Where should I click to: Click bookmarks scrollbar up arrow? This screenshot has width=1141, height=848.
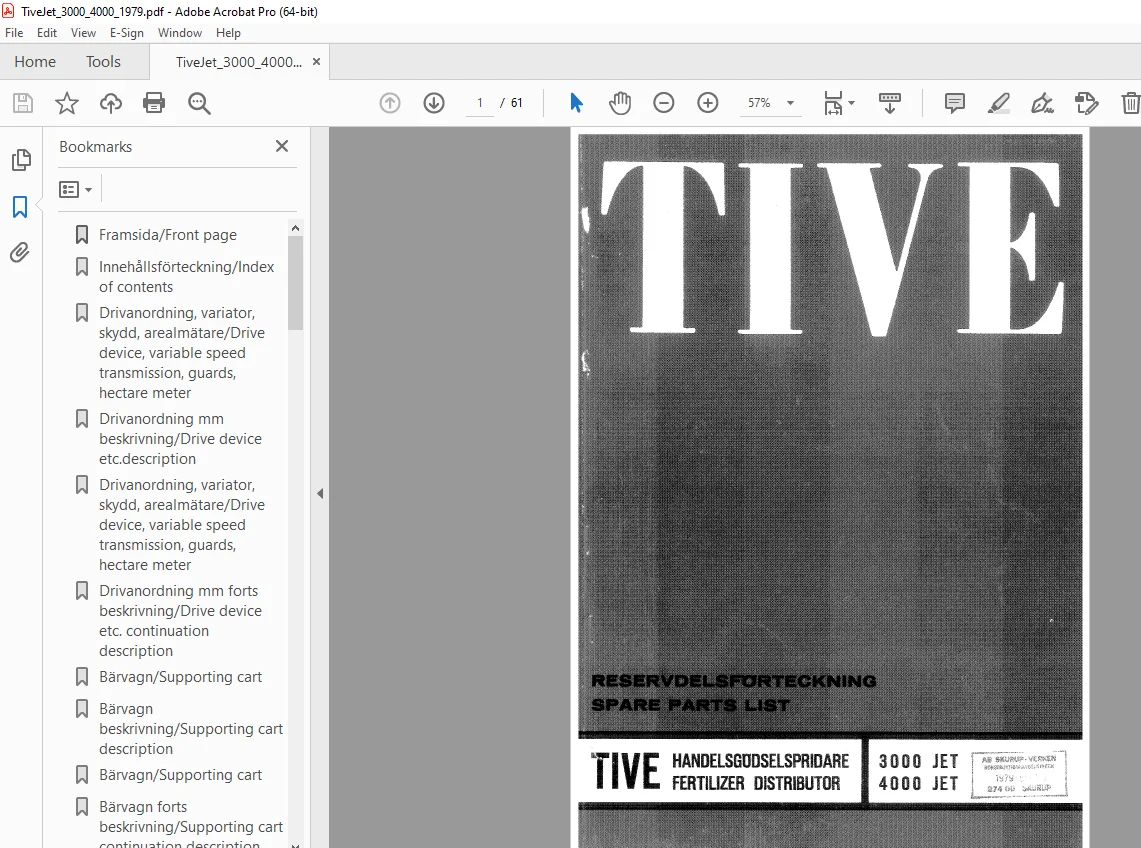click(x=295, y=228)
